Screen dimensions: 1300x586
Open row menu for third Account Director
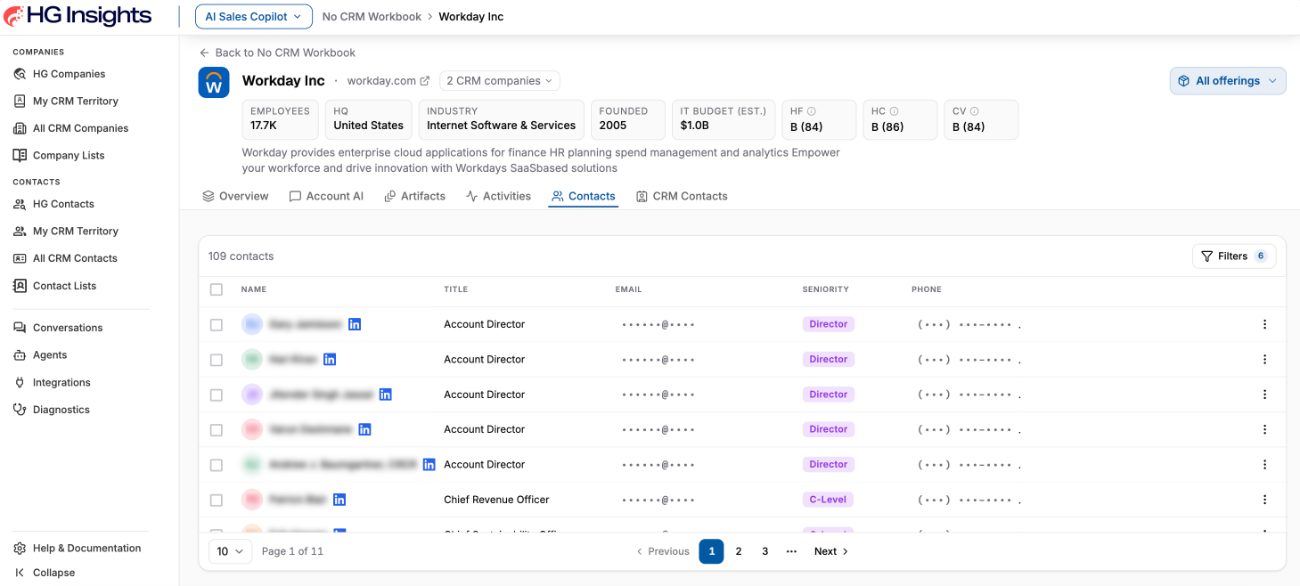(1264, 394)
